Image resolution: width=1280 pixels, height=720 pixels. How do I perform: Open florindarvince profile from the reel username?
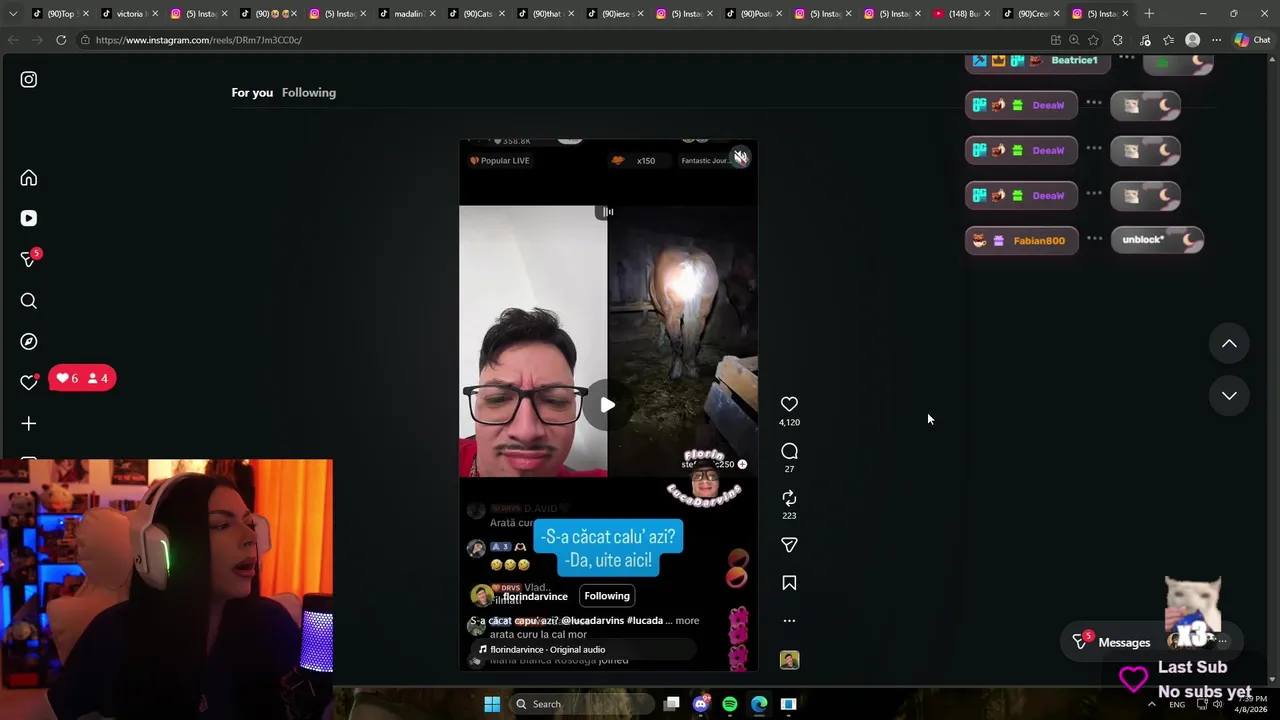coord(535,597)
